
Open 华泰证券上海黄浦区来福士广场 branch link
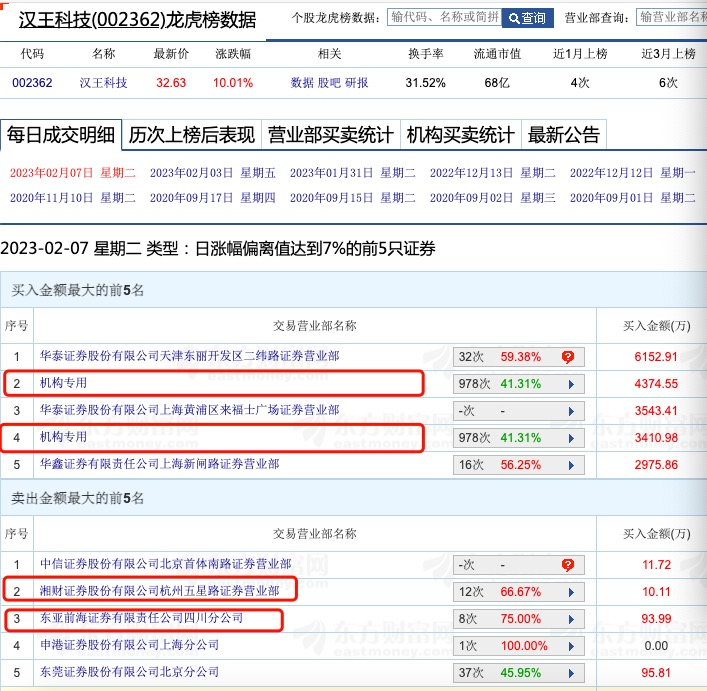pos(189,410)
